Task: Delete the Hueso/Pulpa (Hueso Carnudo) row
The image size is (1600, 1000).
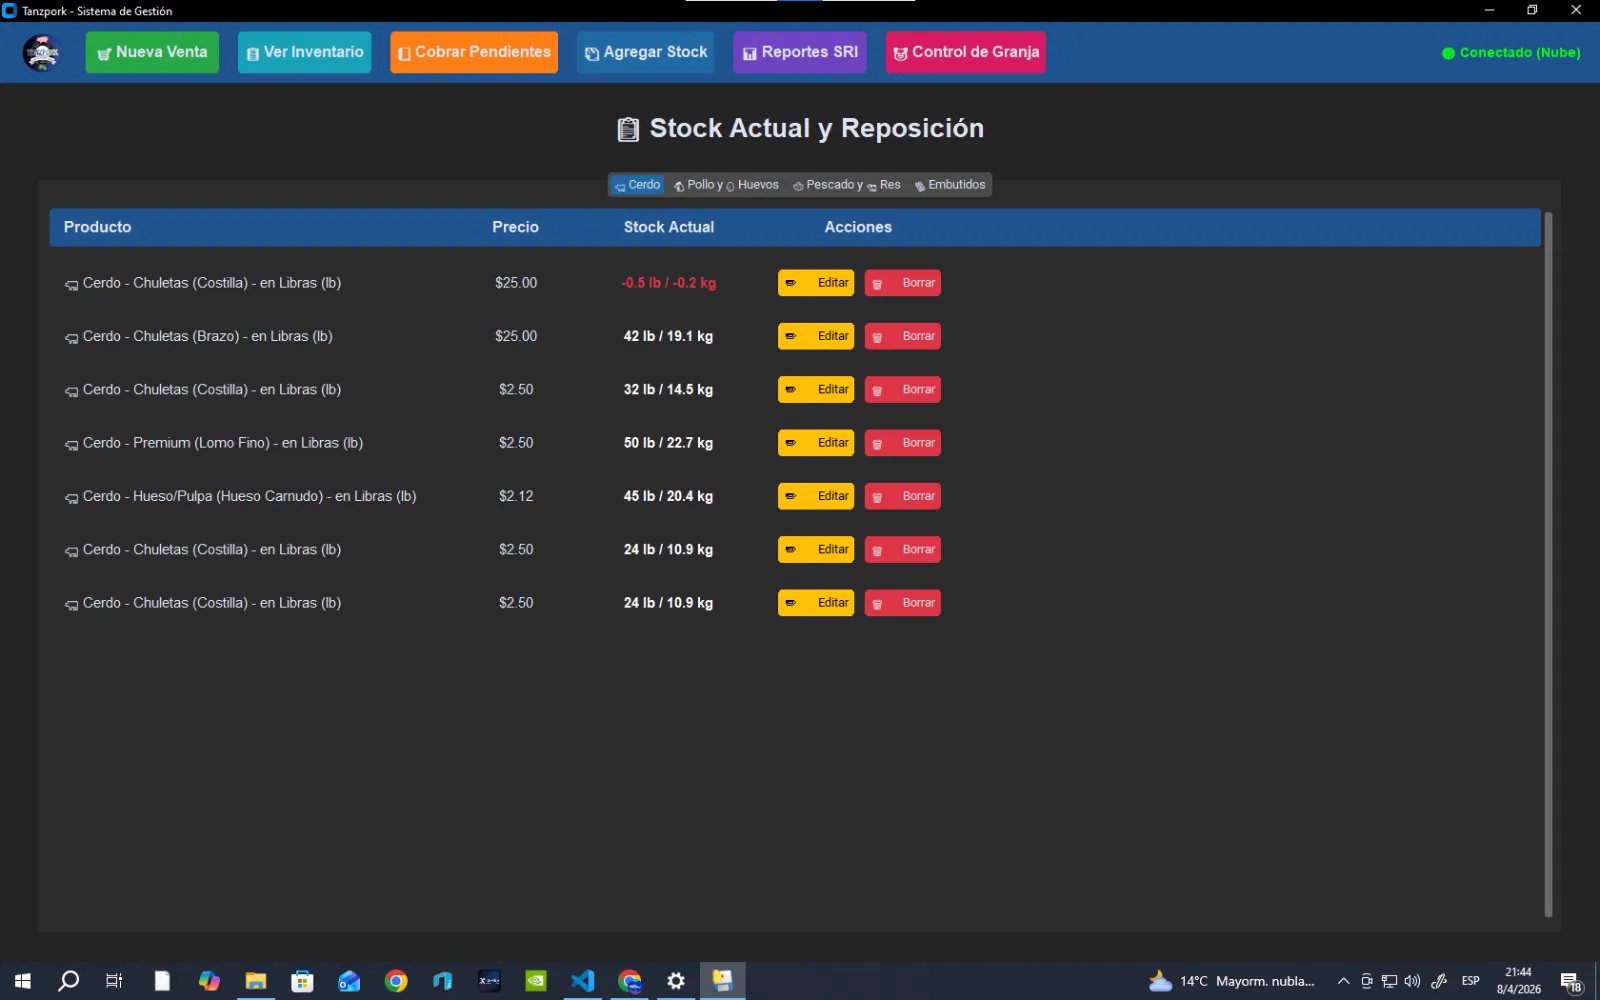Action: (x=902, y=496)
